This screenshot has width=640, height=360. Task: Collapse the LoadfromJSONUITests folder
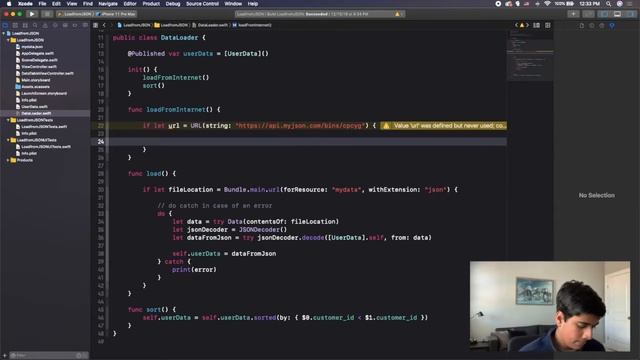click(x=8, y=140)
